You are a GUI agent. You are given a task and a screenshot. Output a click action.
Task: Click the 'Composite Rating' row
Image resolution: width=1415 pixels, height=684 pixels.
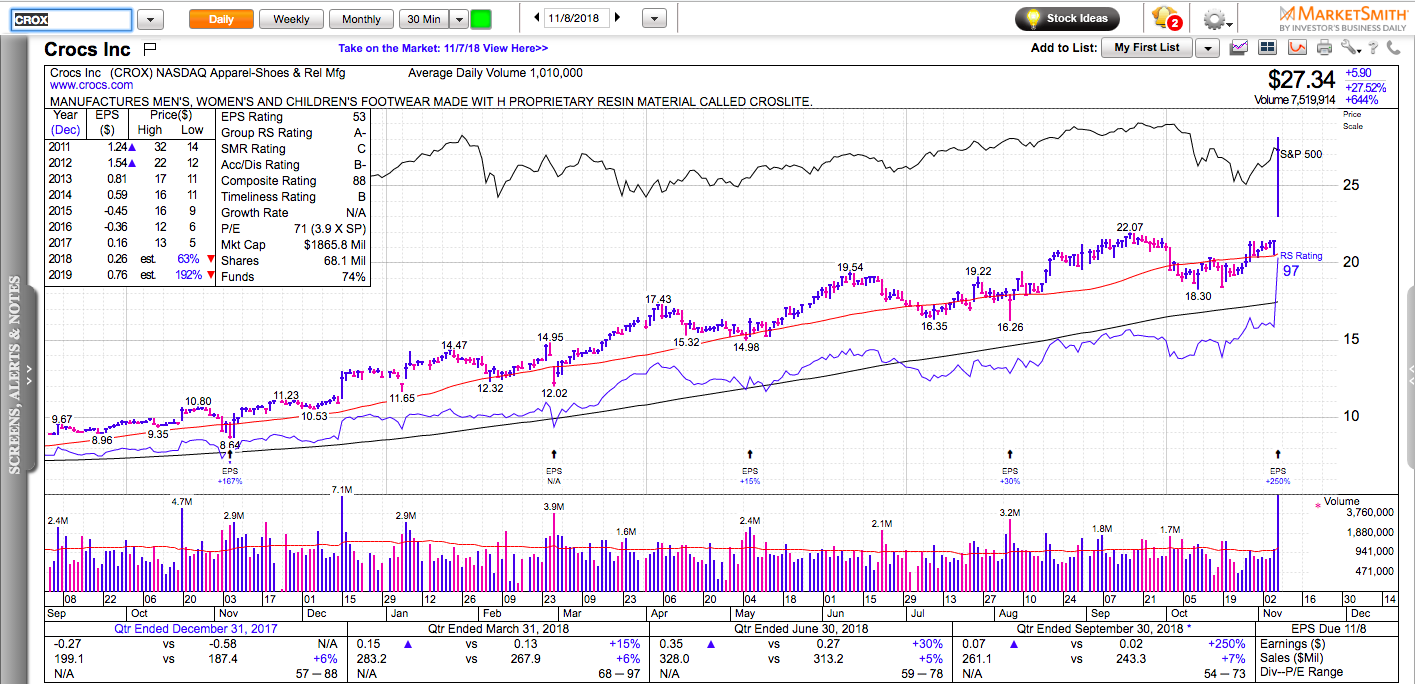(294, 181)
